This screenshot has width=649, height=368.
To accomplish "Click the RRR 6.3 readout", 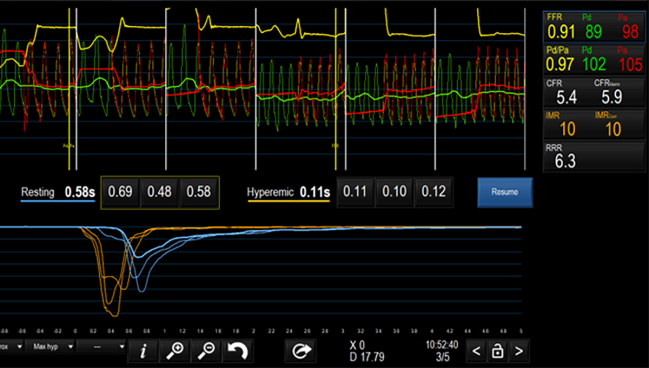I will 594,156.
